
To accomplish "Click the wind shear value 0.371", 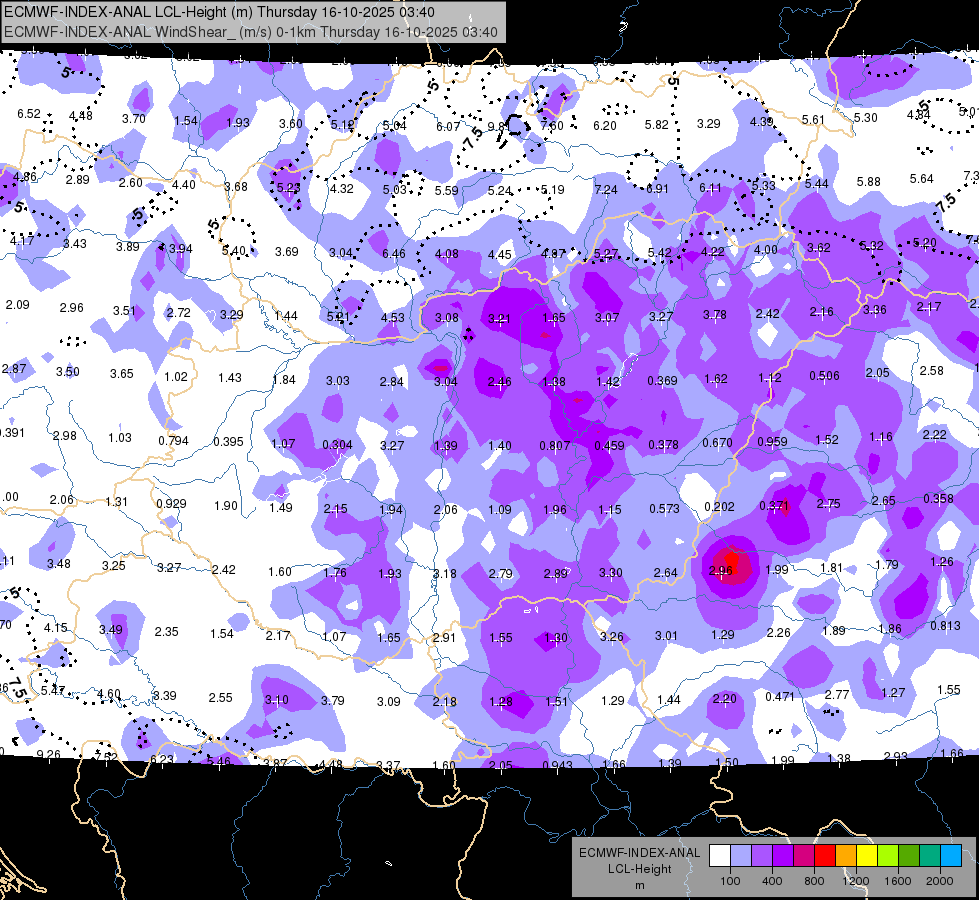I will pos(774,506).
